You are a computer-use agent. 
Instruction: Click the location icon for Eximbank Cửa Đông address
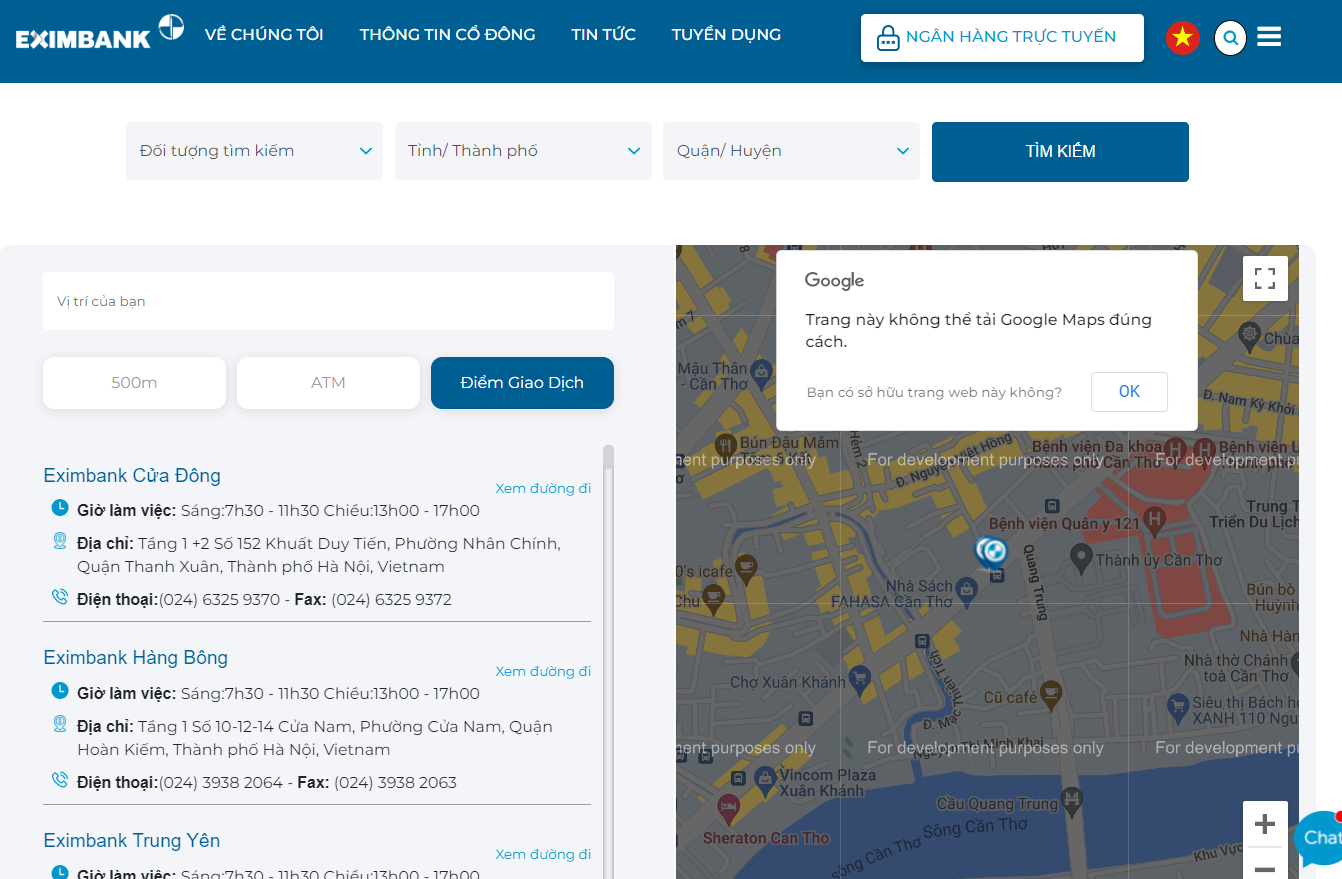click(60, 541)
